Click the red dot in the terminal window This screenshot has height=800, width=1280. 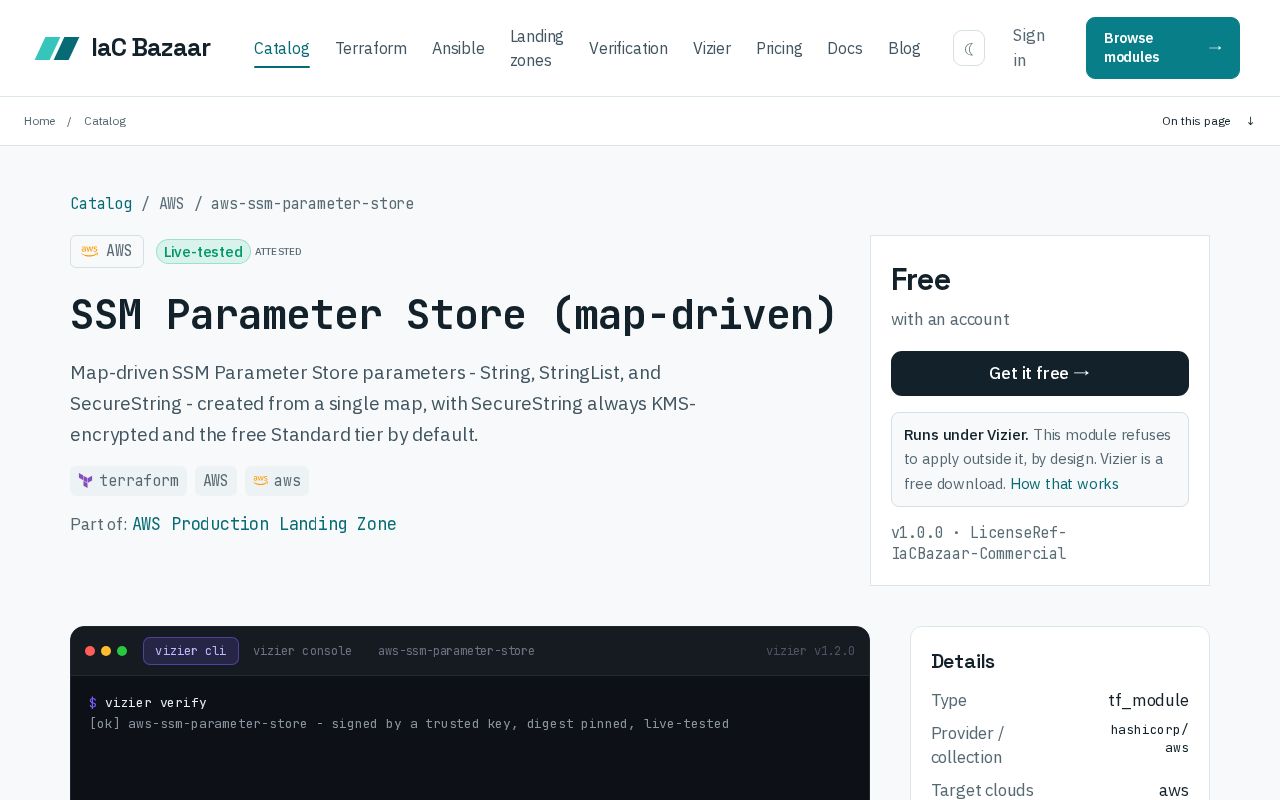(90, 651)
